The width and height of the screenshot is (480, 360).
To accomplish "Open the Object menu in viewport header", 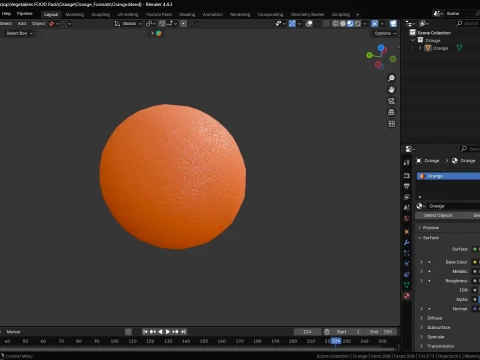I will [x=38, y=23].
